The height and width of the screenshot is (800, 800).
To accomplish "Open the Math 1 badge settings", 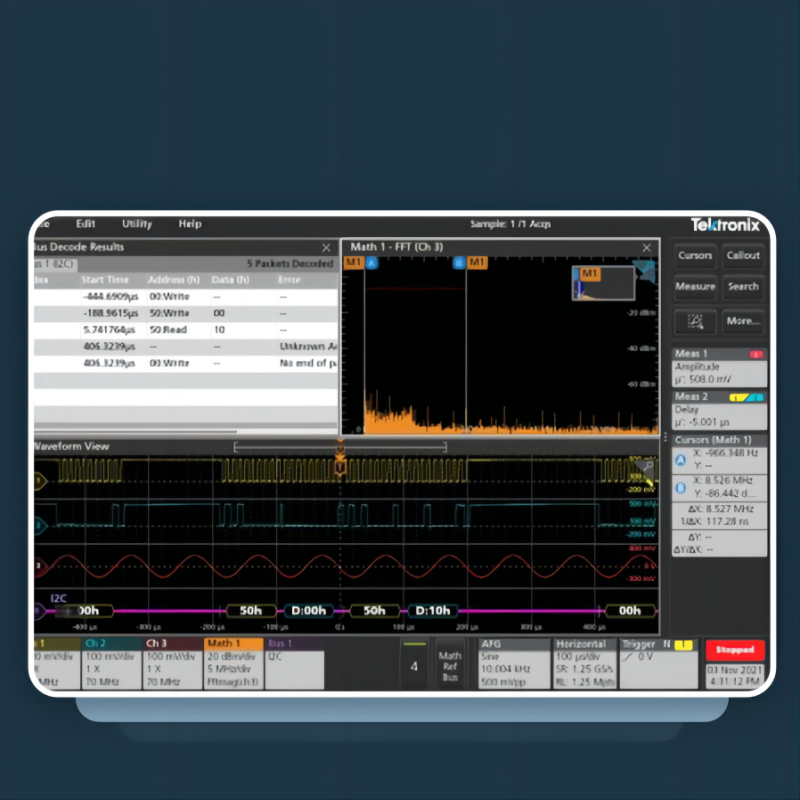I will (234, 664).
